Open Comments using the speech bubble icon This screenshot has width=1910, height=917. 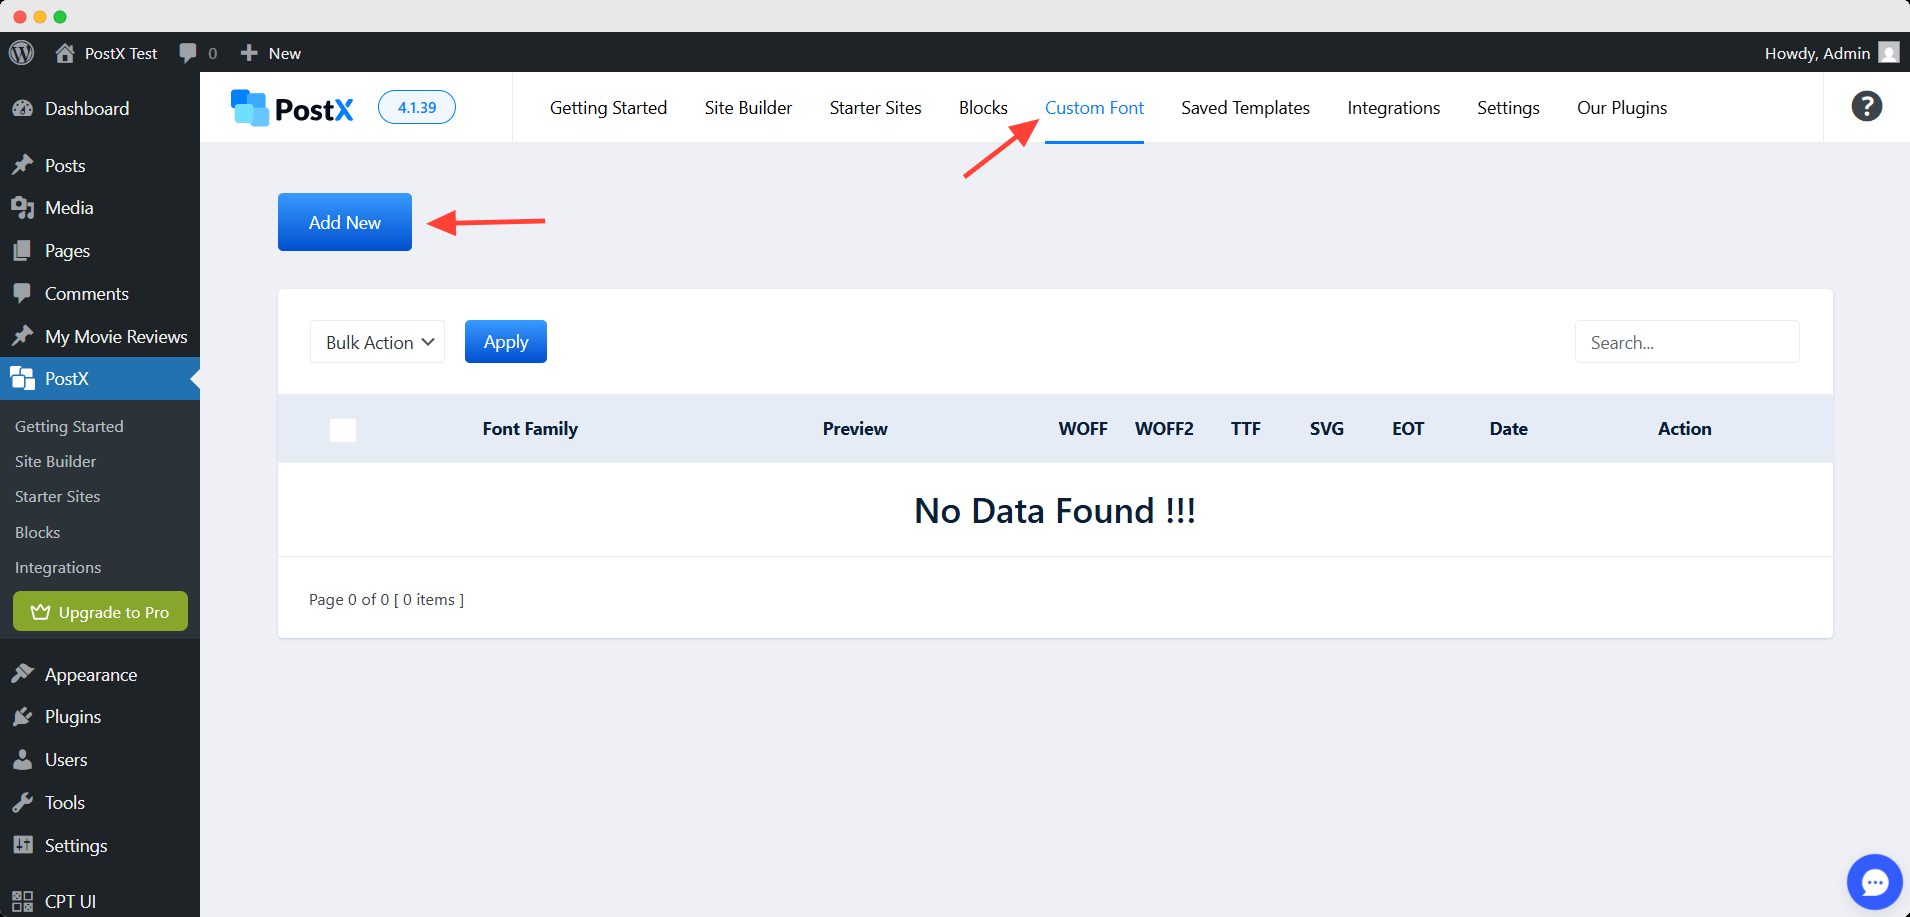coord(22,293)
